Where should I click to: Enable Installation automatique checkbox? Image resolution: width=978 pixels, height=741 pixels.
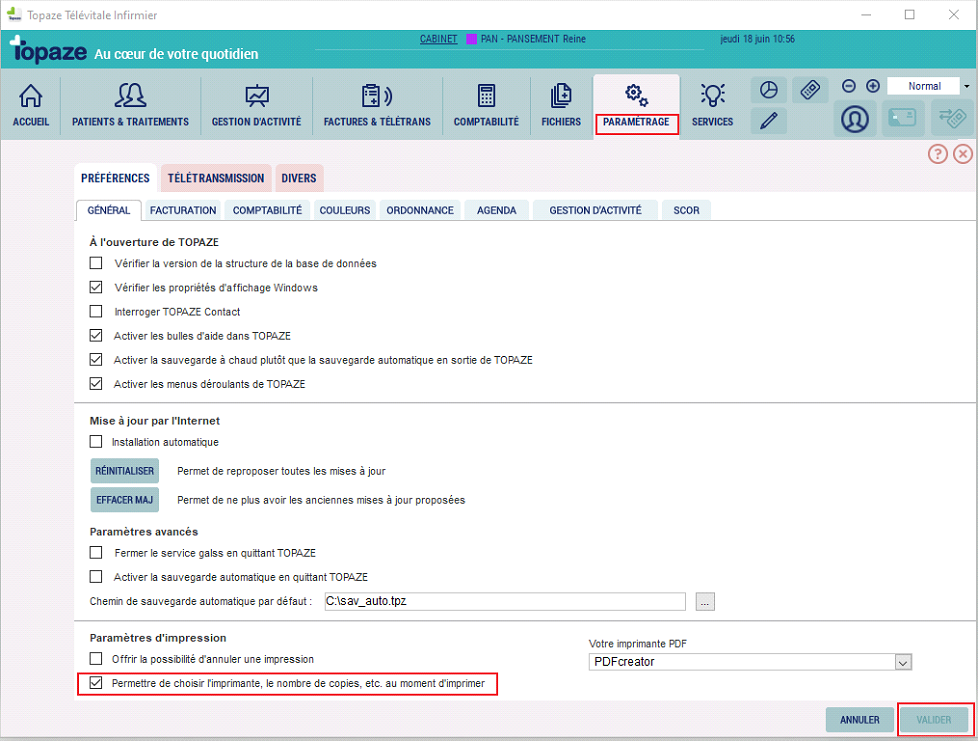[95, 442]
